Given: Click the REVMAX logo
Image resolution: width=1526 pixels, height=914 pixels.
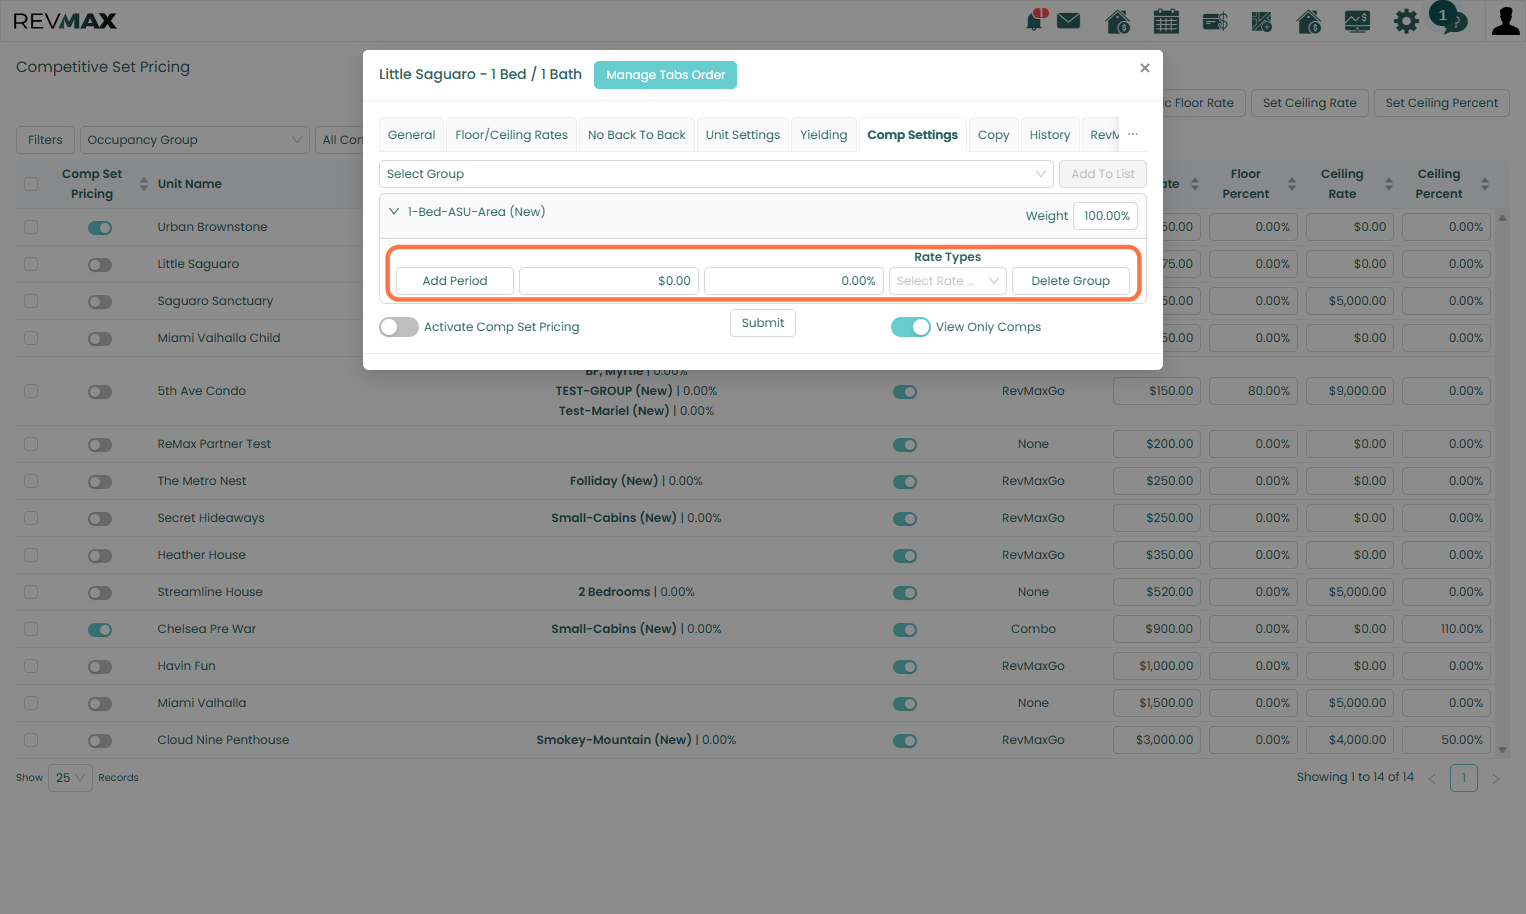Looking at the screenshot, I should 65,21.
